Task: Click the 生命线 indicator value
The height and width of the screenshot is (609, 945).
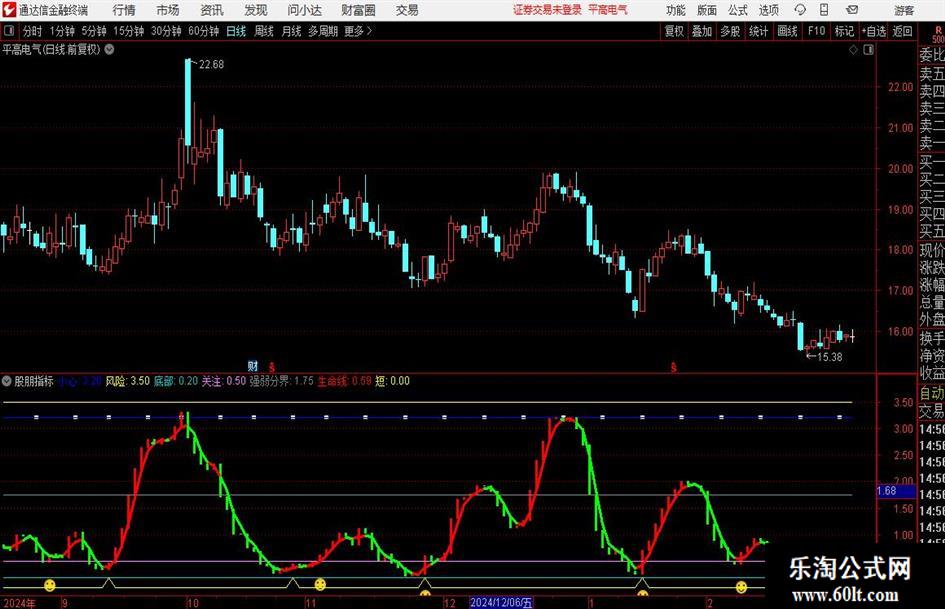Action: [345, 381]
